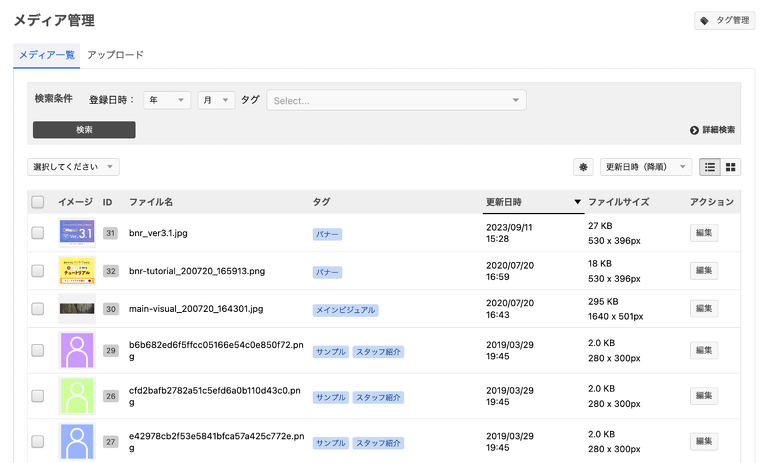This screenshot has height=463, width=768.
Task: Switch to grid thumbnail view
Action: pyautogui.click(x=731, y=167)
